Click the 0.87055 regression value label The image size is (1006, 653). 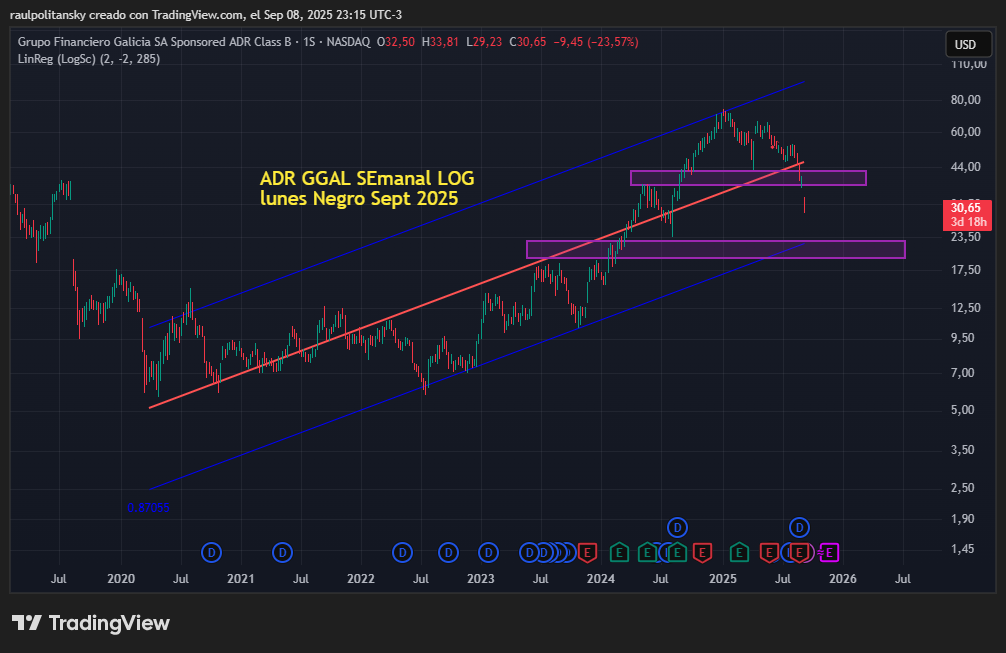(x=149, y=507)
